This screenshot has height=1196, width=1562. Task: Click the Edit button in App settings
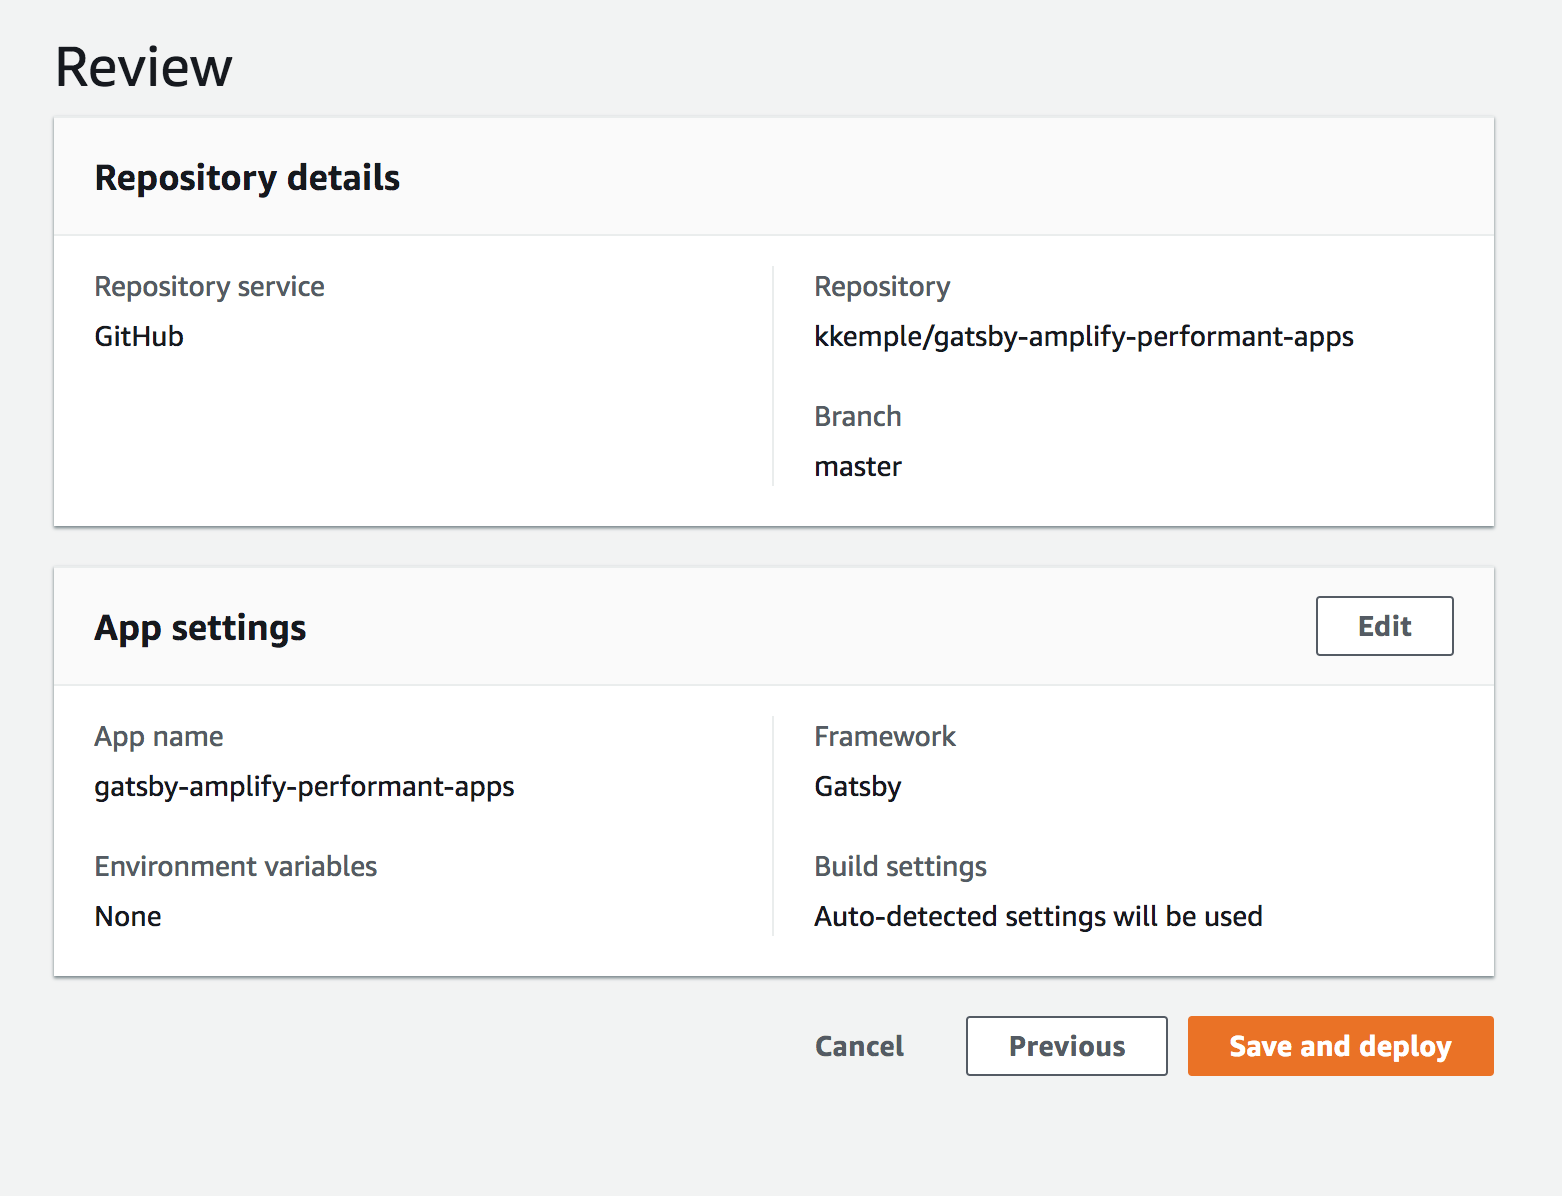[x=1384, y=626]
